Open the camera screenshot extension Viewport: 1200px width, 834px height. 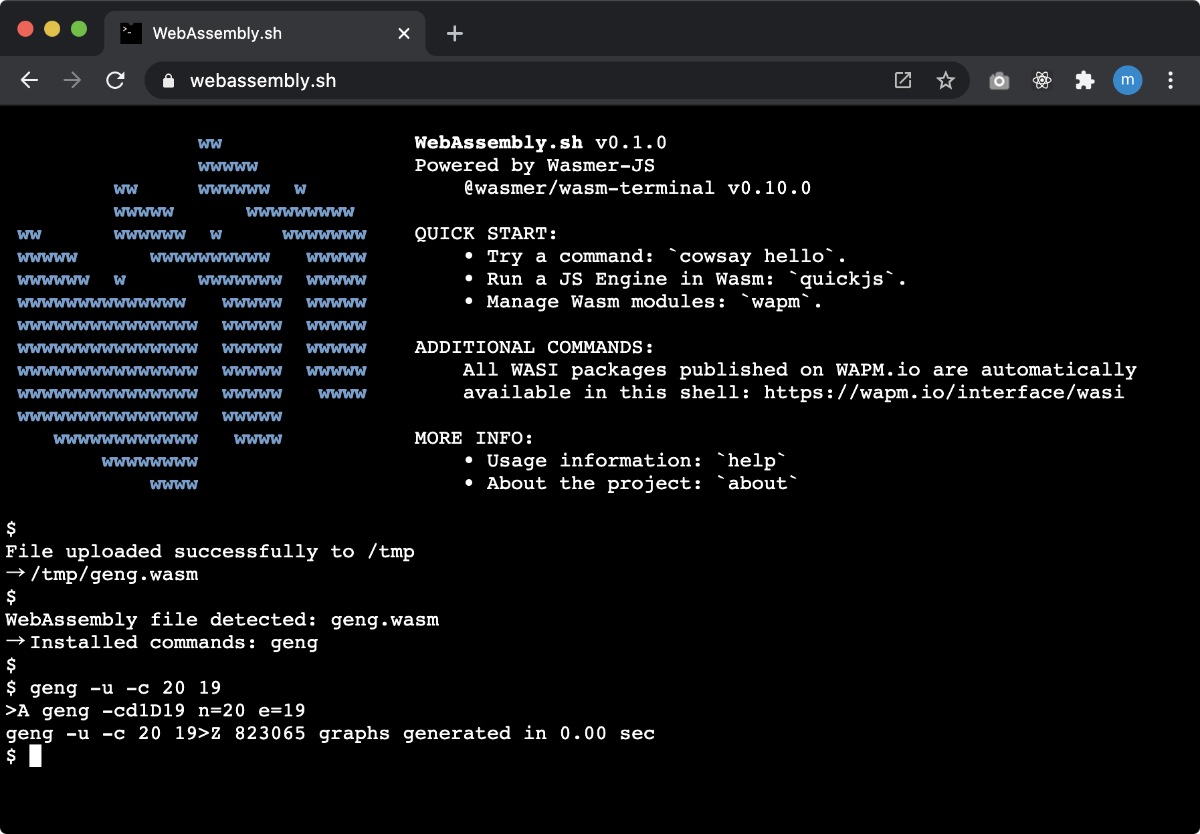point(999,81)
